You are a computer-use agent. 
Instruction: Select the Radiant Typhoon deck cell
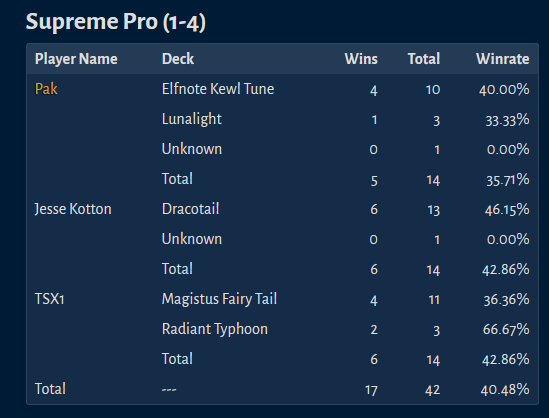(x=215, y=329)
